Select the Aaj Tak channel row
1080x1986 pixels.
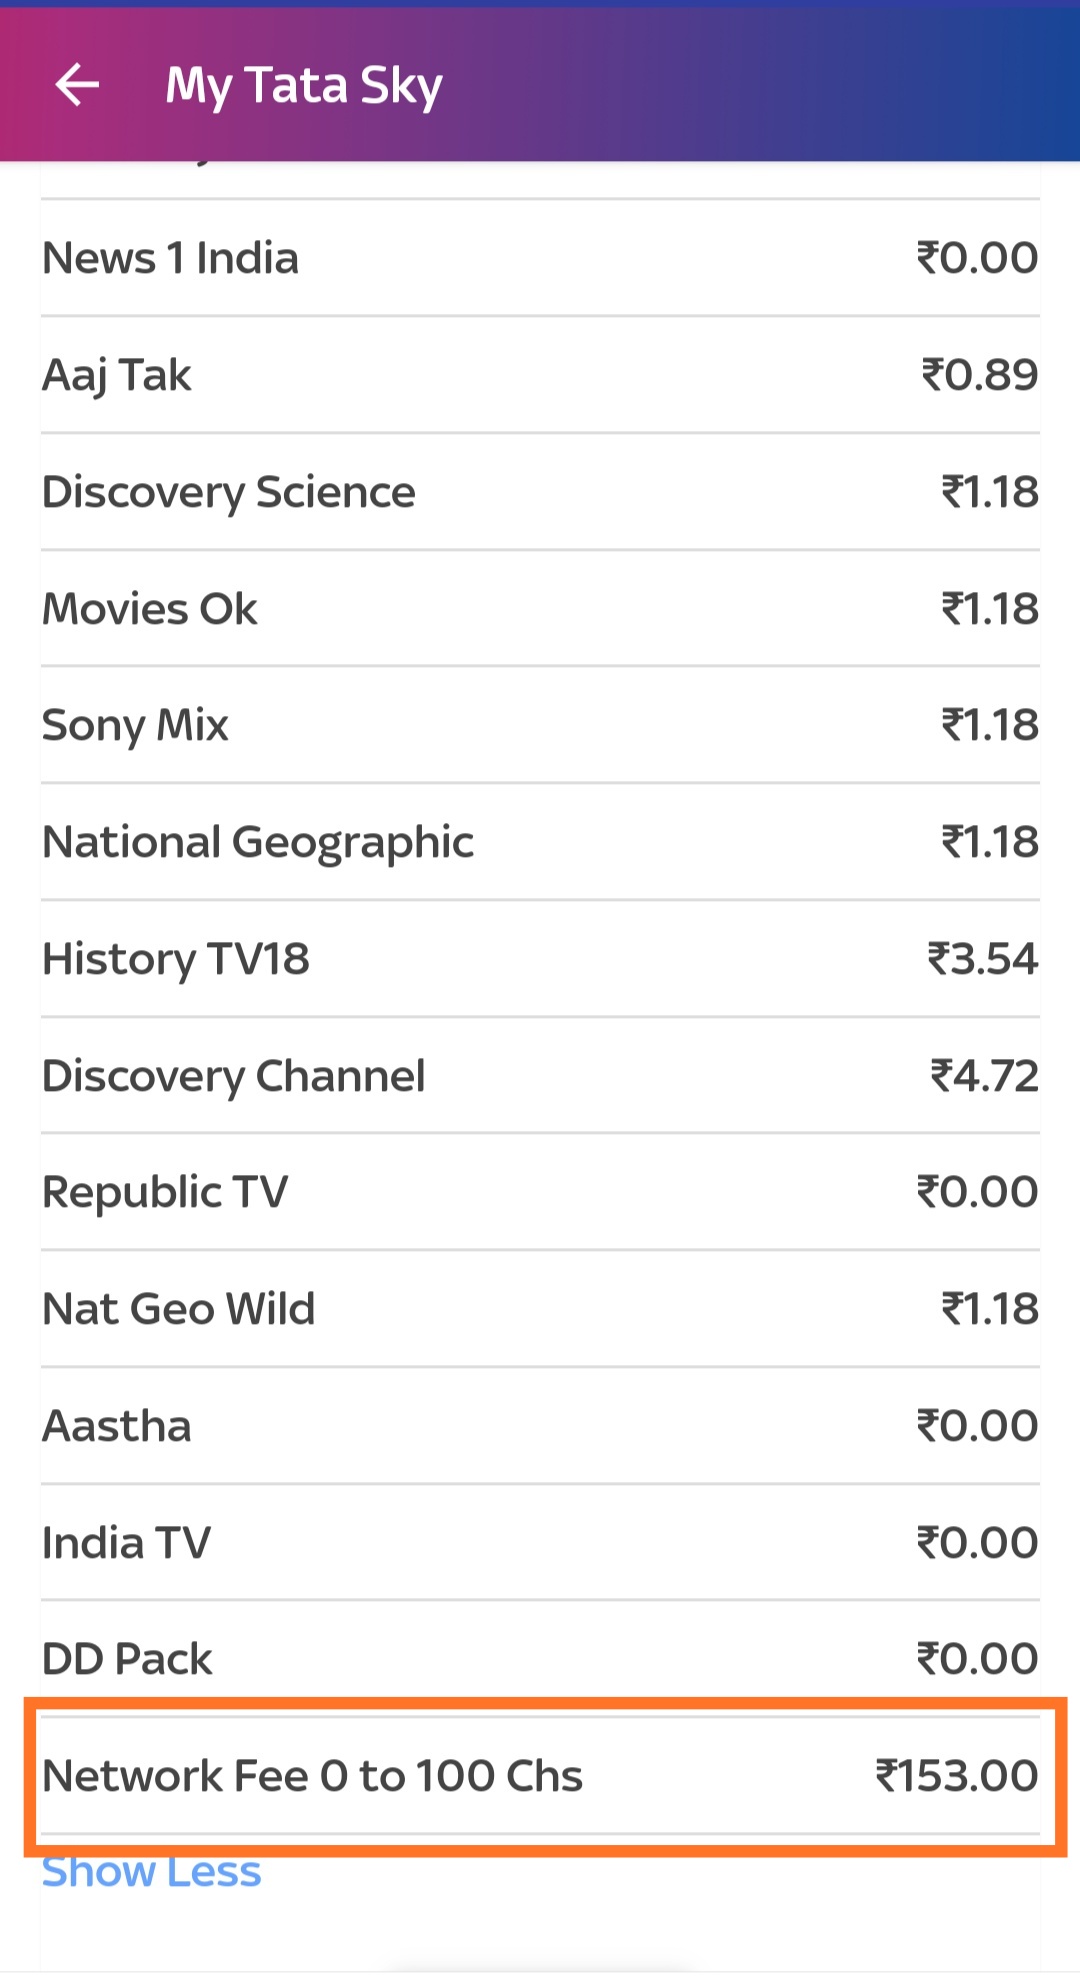point(540,375)
